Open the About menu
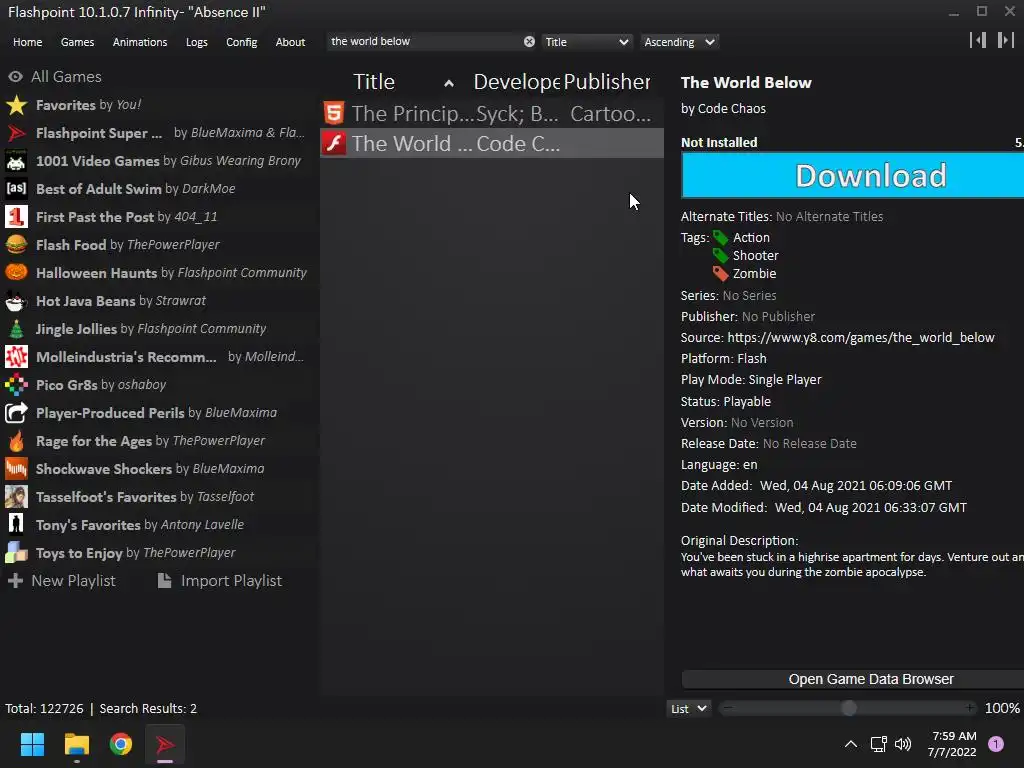Screen dimensions: 1024x768 tap(290, 42)
